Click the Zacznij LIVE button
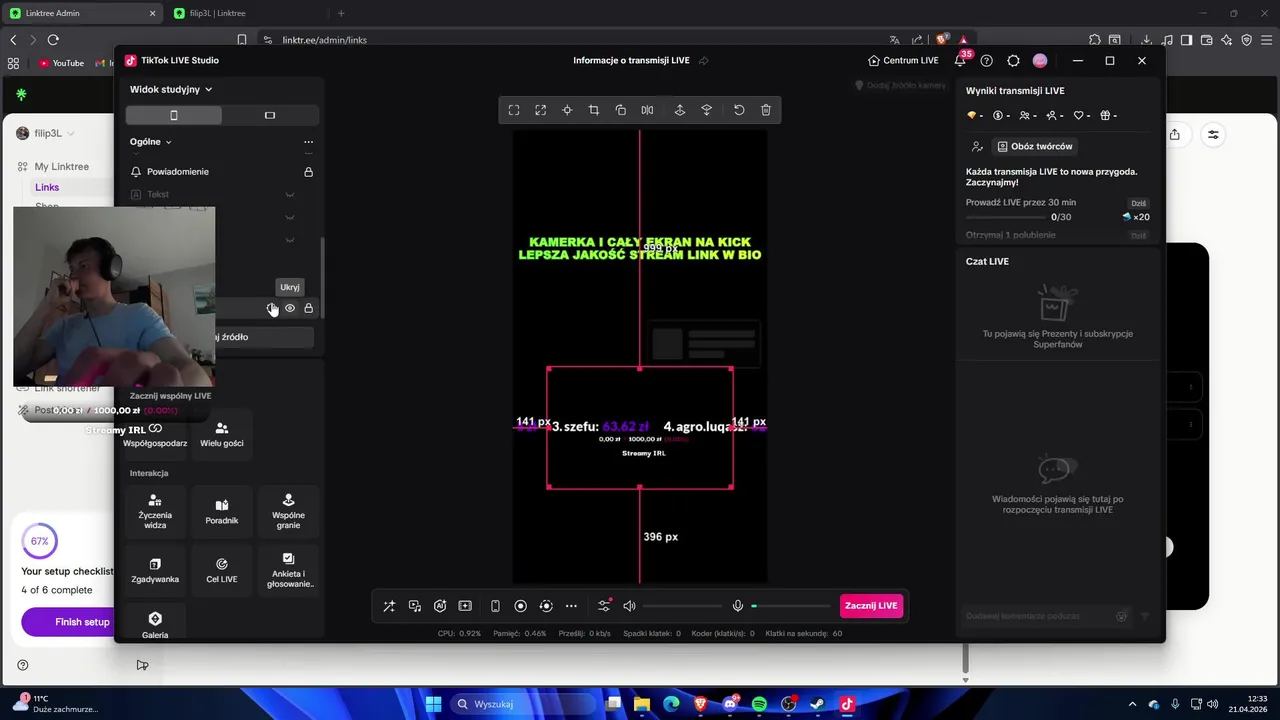Screen dimensions: 1280x720 click(x=871, y=606)
